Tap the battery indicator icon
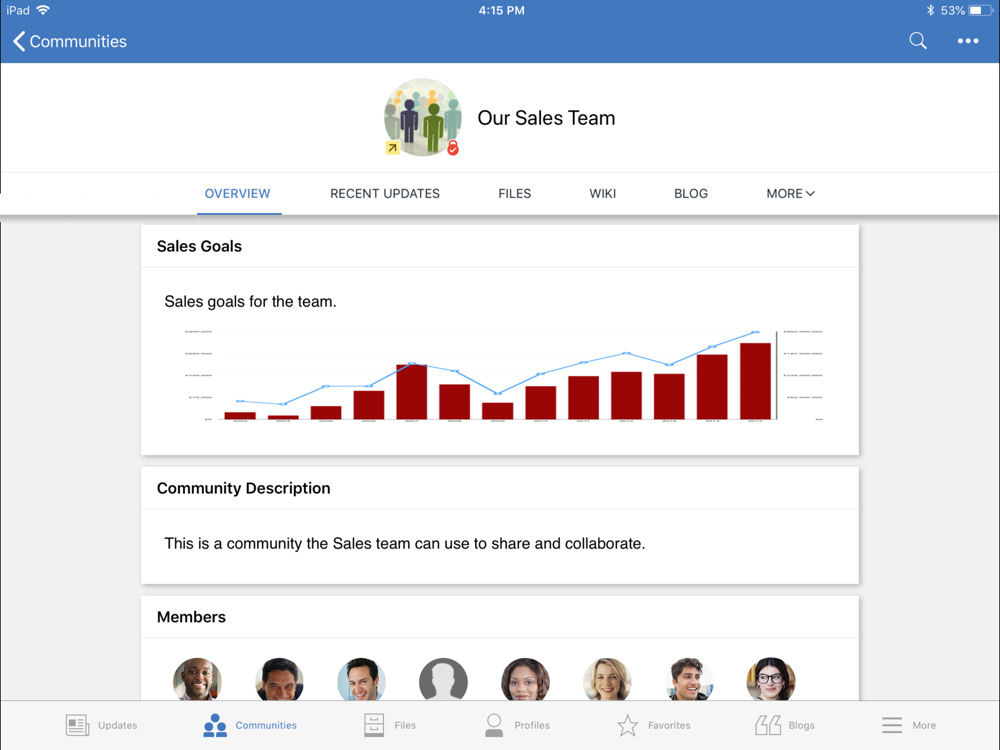This screenshot has height=750, width=1000. coord(980,10)
